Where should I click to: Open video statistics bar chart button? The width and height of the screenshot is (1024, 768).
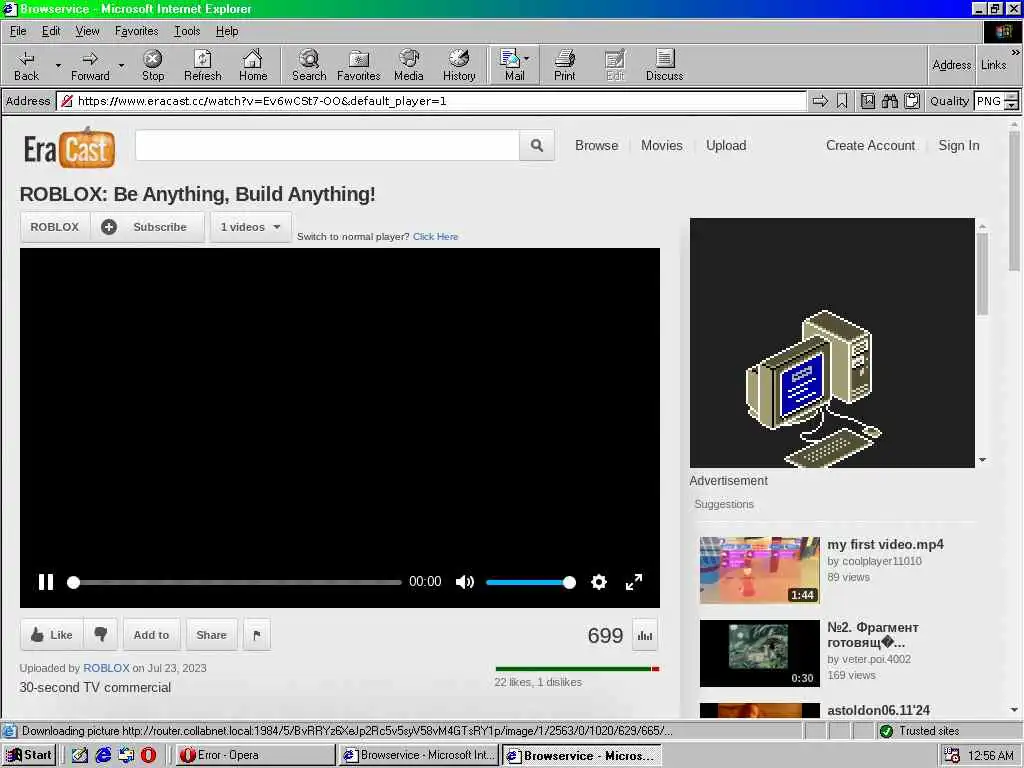645,635
